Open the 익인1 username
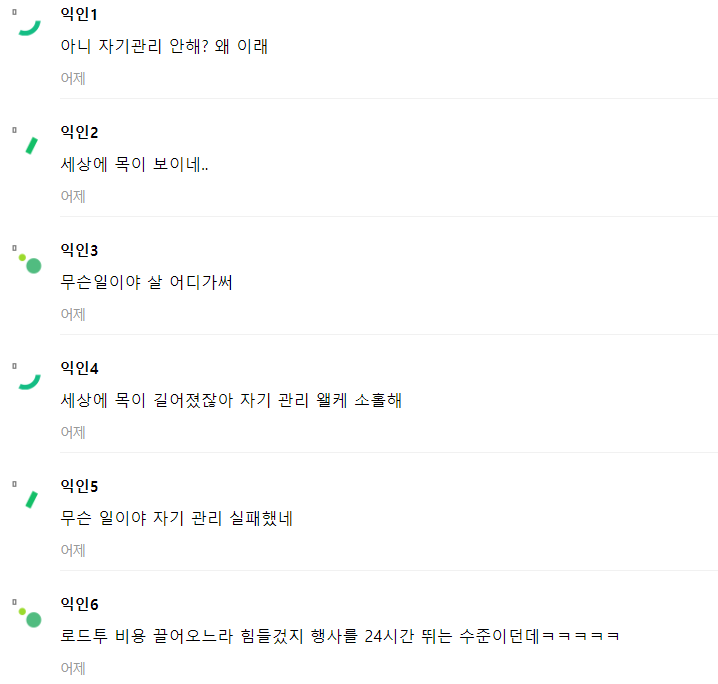This screenshot has width=718, height=684. [79, 14]
